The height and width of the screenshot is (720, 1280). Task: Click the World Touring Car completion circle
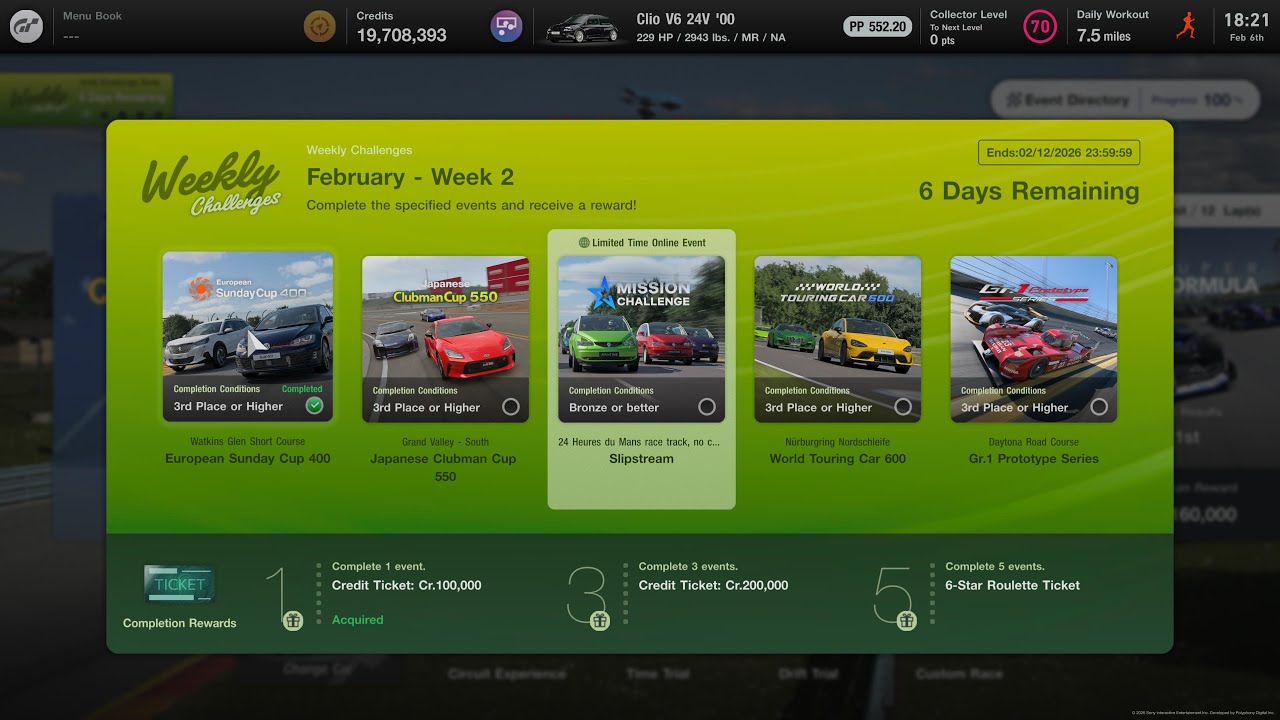coord(903,407)
